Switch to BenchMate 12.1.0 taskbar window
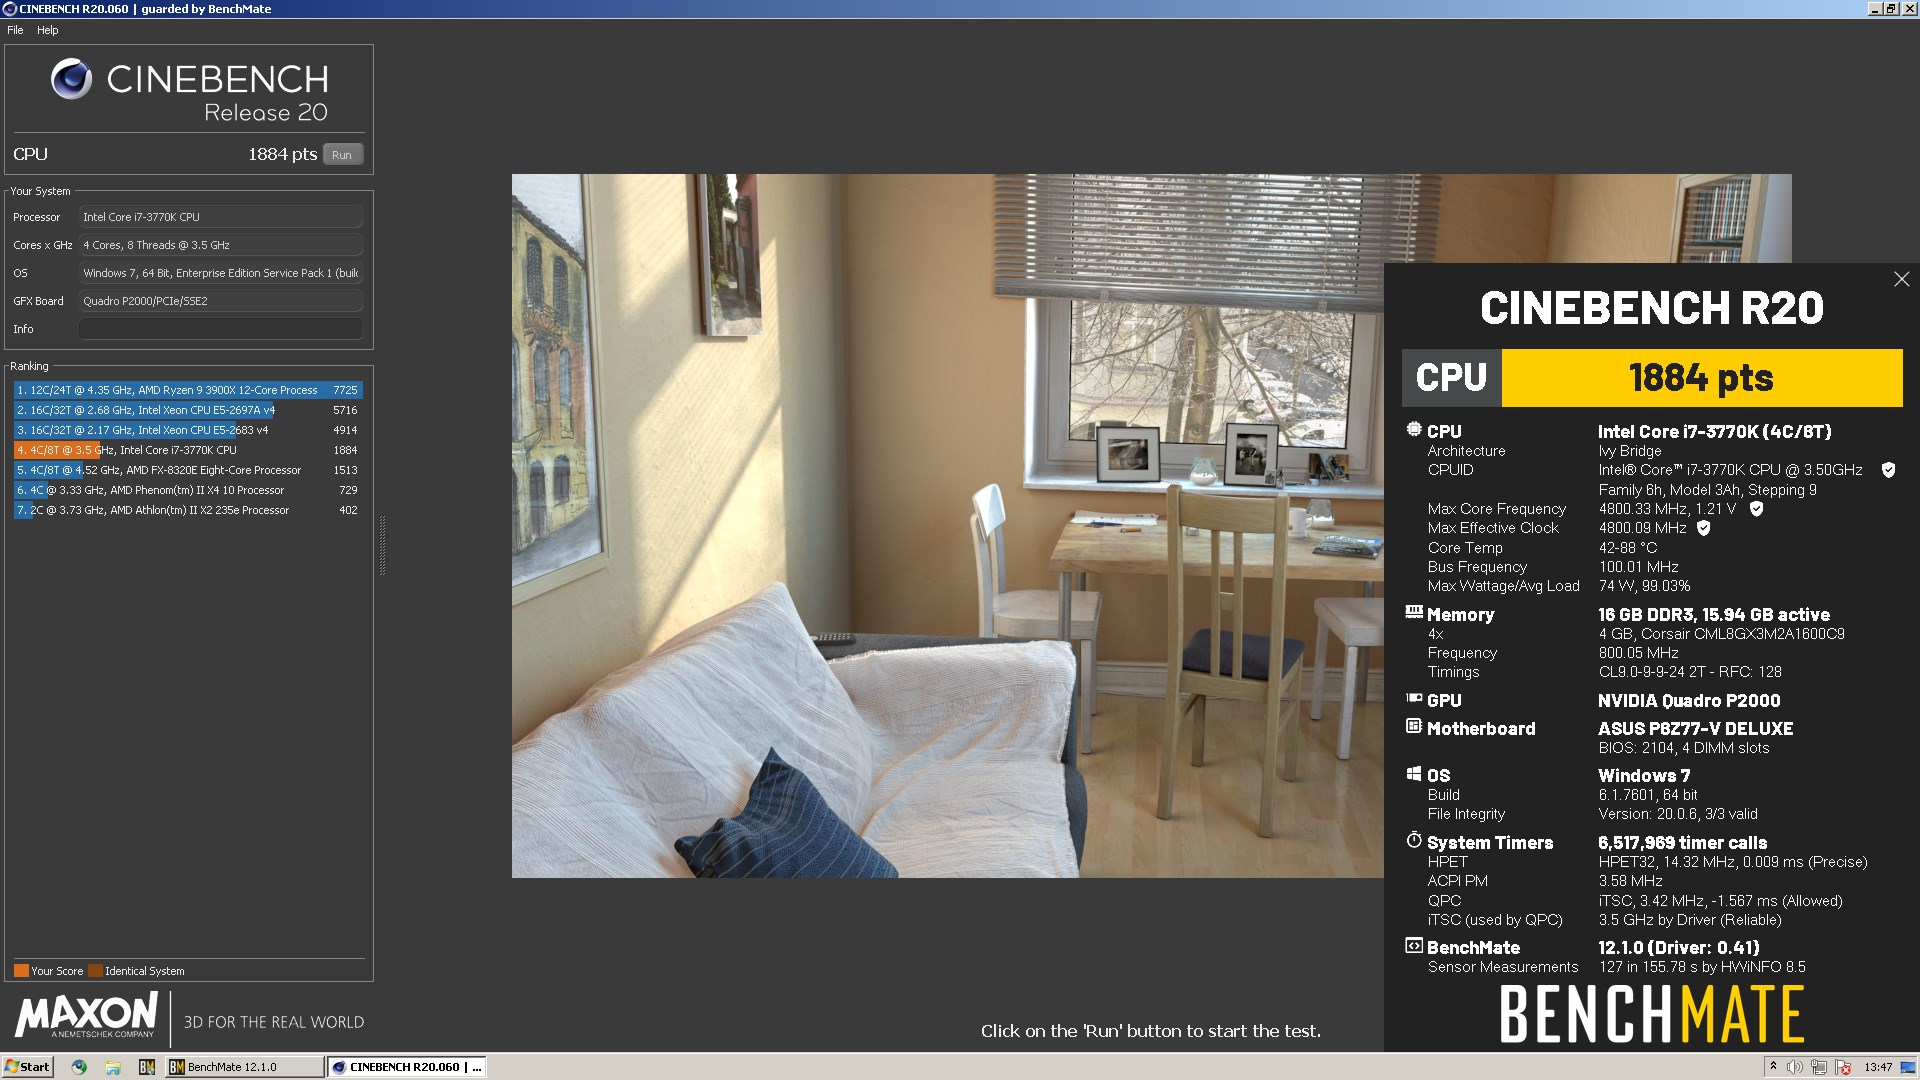This screenshot has height=1080, width=1920. click(245, 1067)
